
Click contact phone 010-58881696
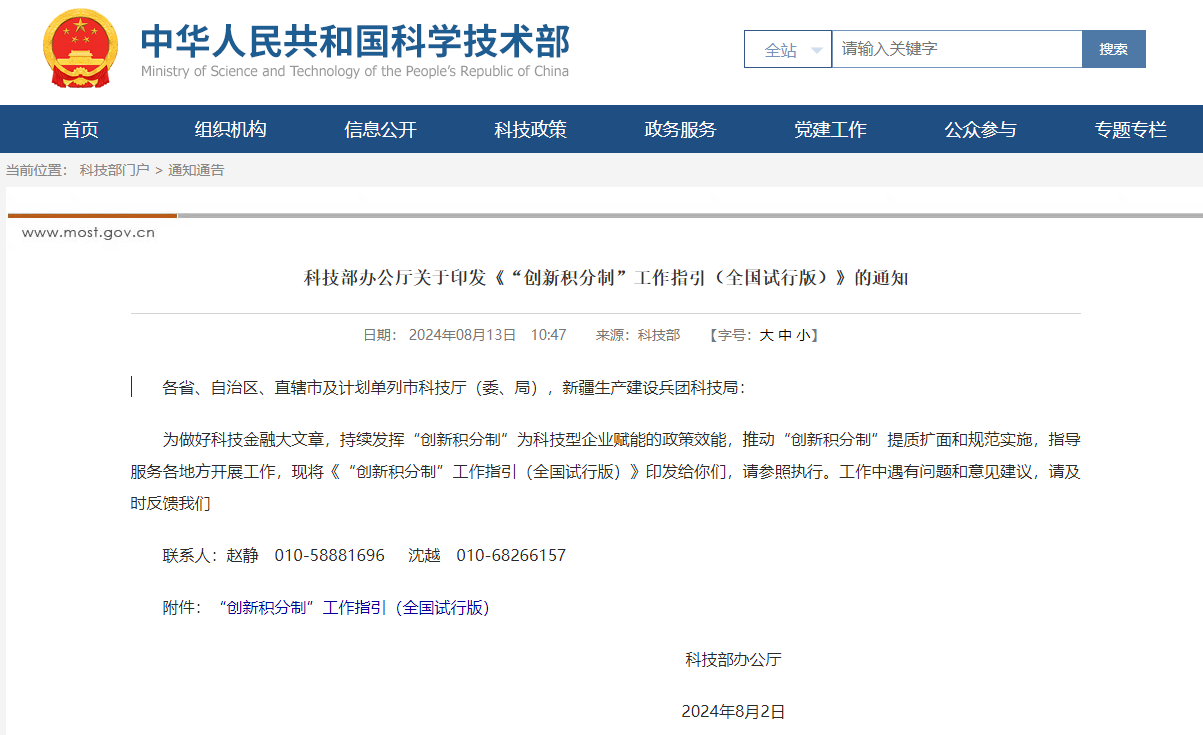click(x=330, y=555)
